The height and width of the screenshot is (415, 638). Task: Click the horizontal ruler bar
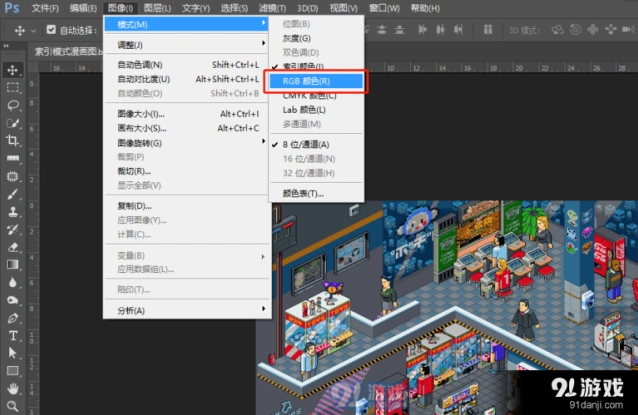pyautogui.click(x=501, y=68)
